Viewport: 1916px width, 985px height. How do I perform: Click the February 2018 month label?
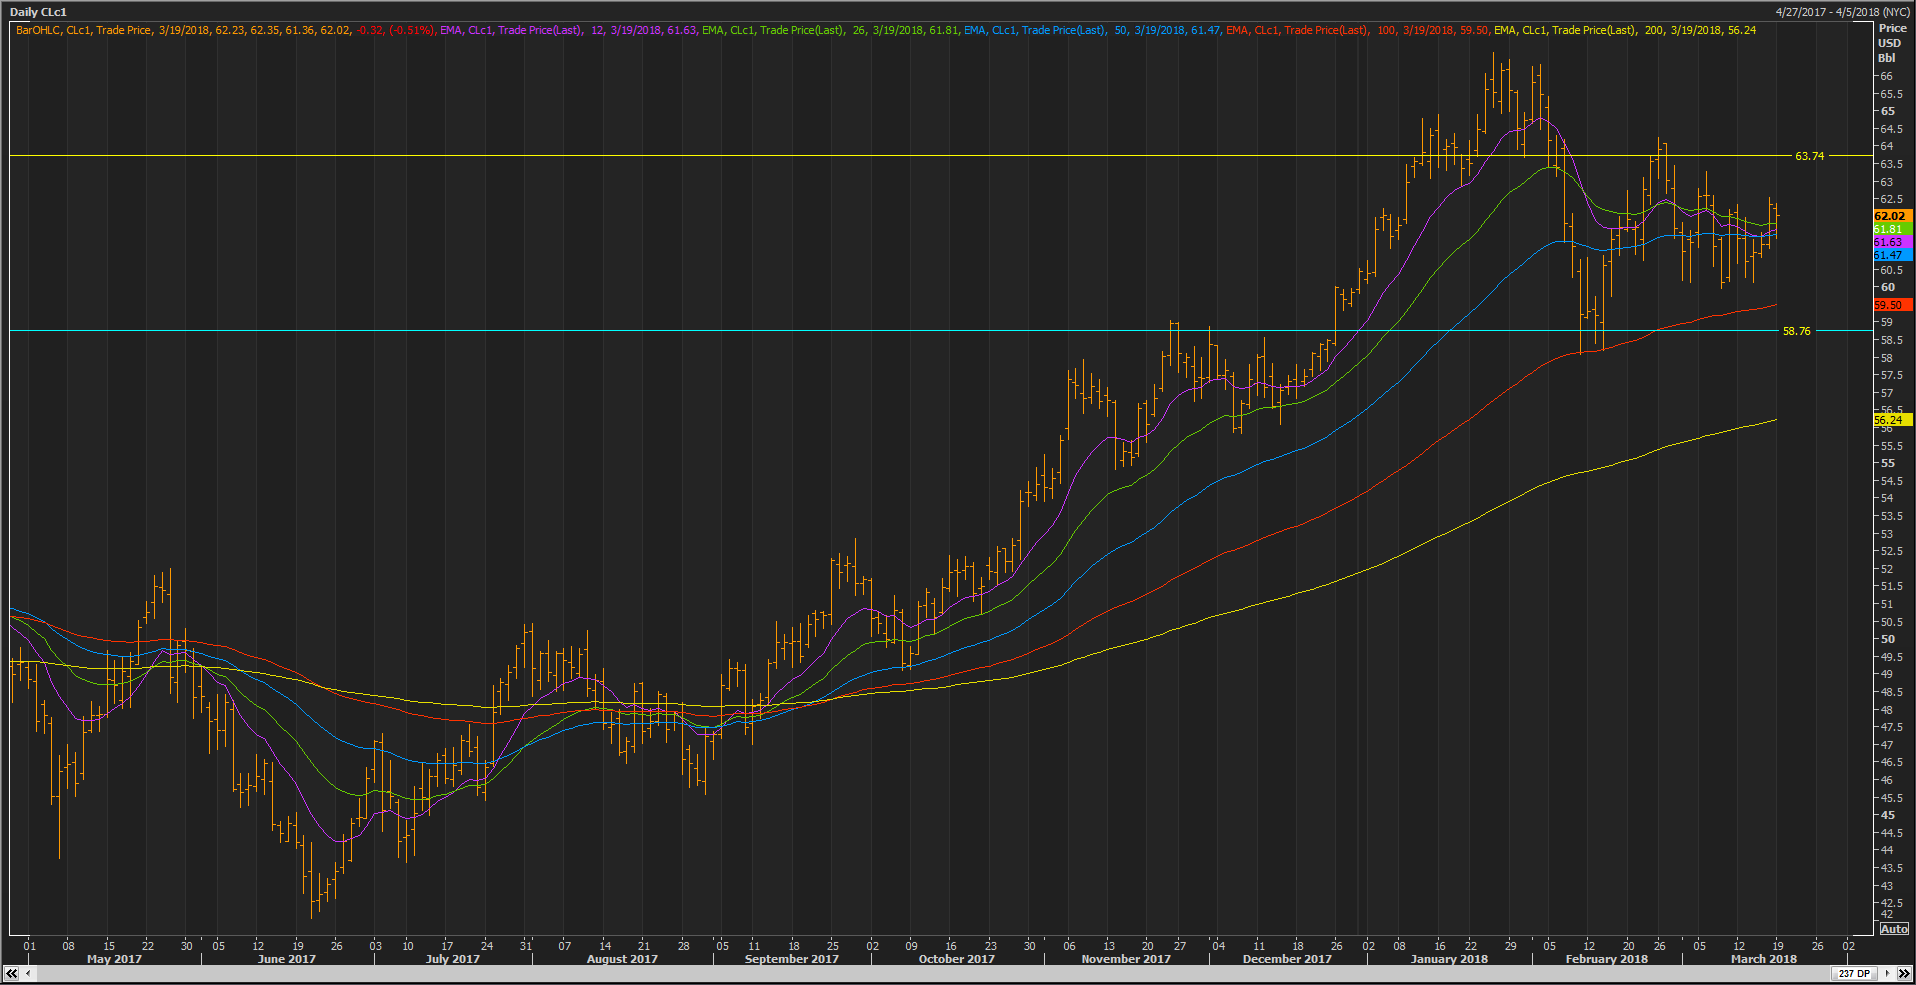click(x=1606, y=959)
